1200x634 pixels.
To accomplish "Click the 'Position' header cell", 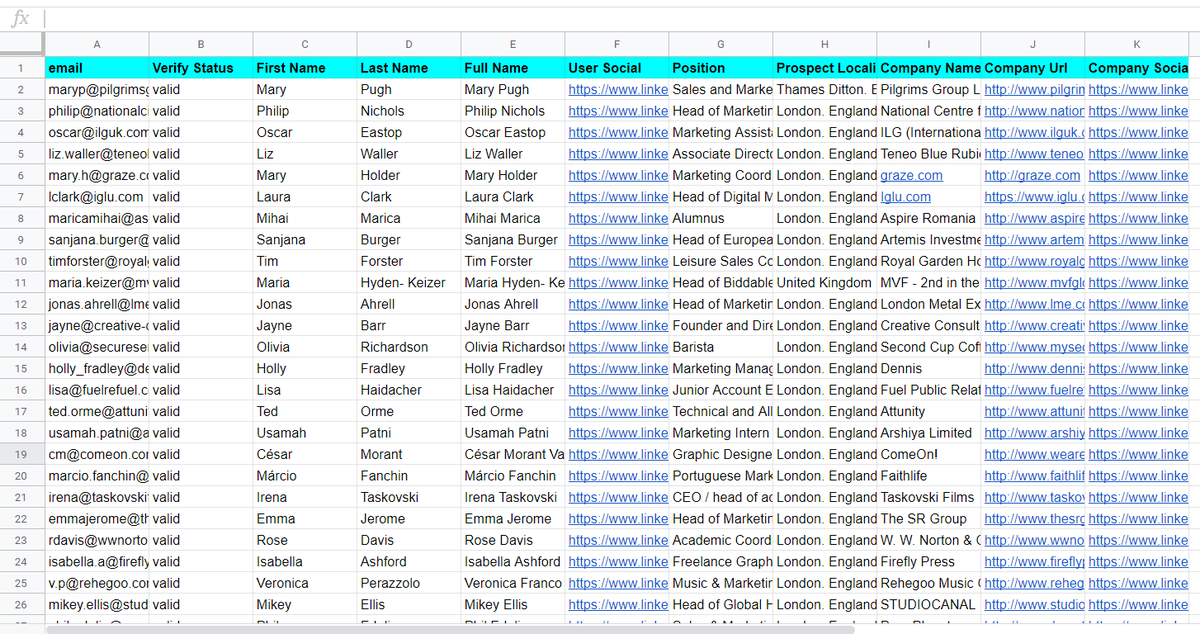I will point(721,68).
